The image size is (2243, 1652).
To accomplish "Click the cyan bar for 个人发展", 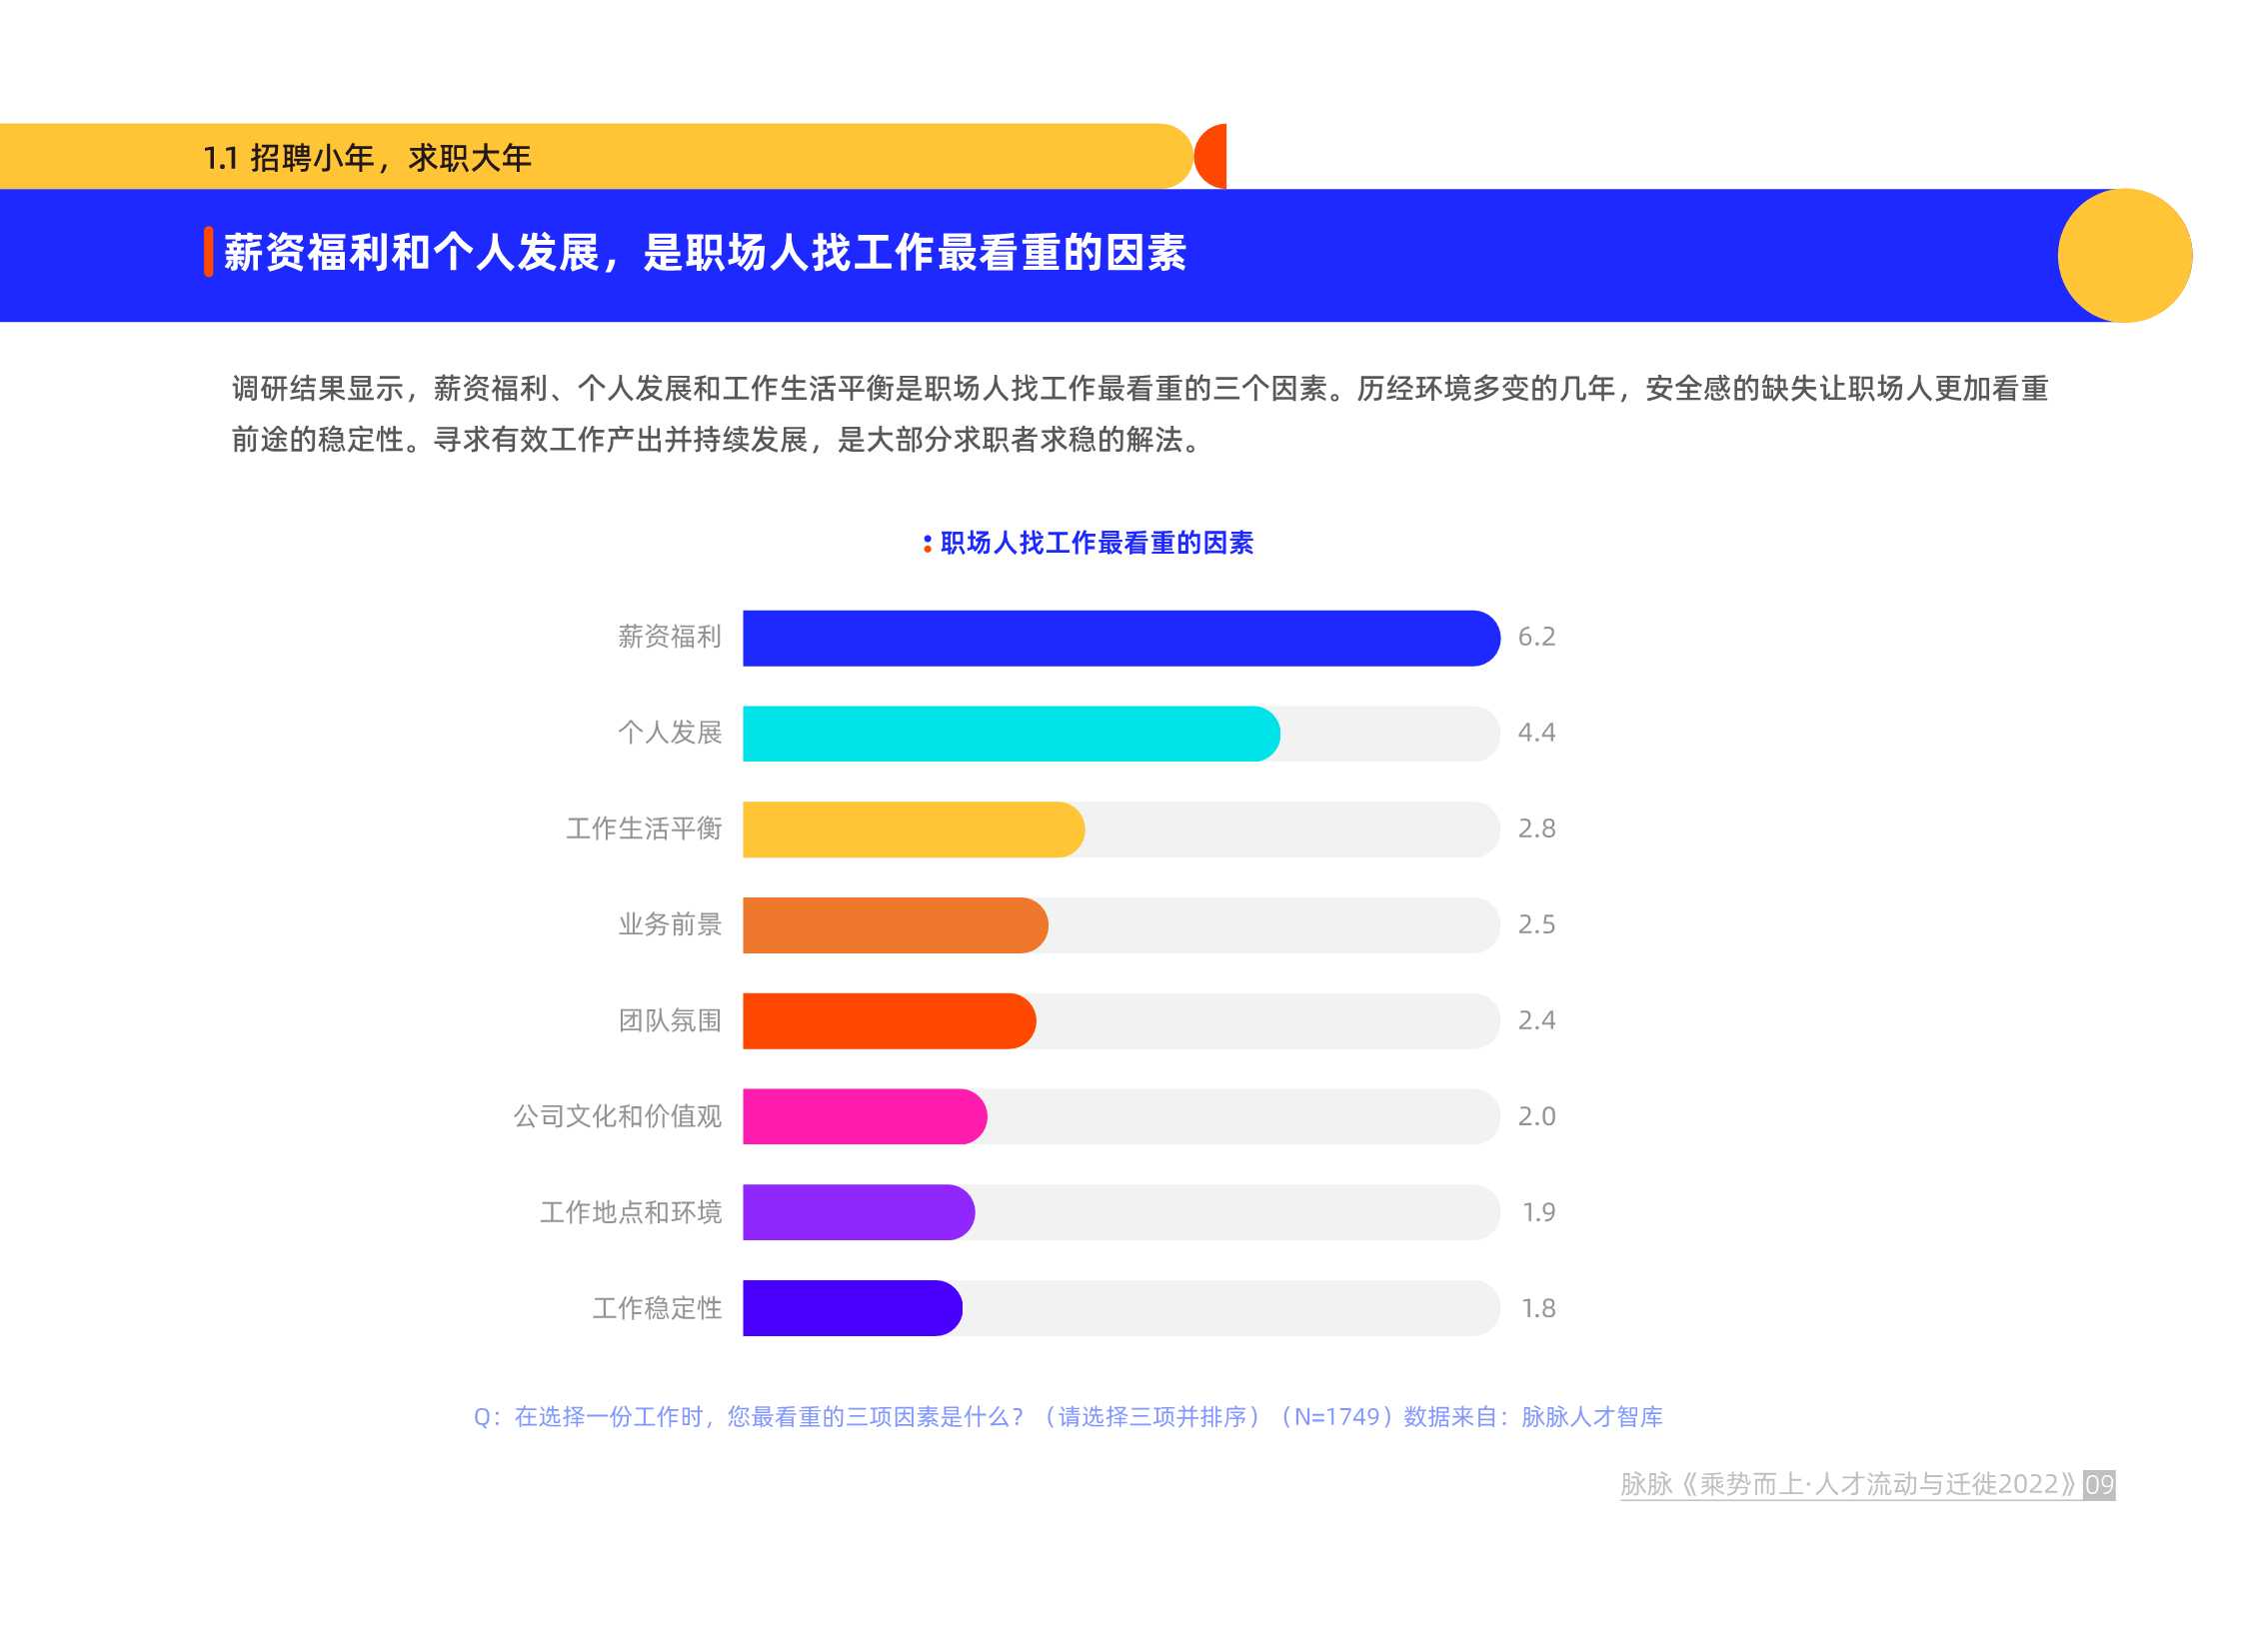I will (x=1011, y=734).
